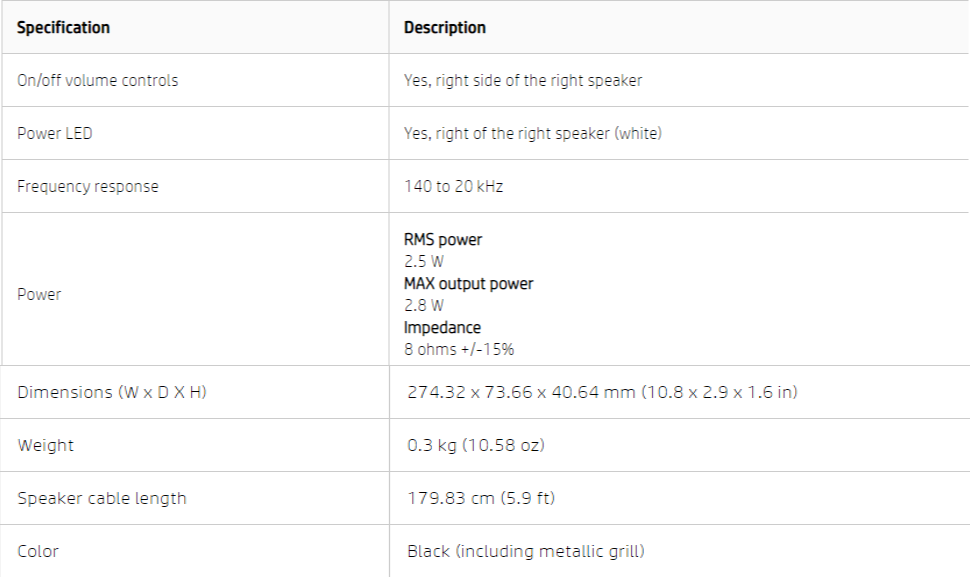The height and width of the screenshot is (580, 970).
Task: Click the 2.8 W value
Action: coord(424,306)
